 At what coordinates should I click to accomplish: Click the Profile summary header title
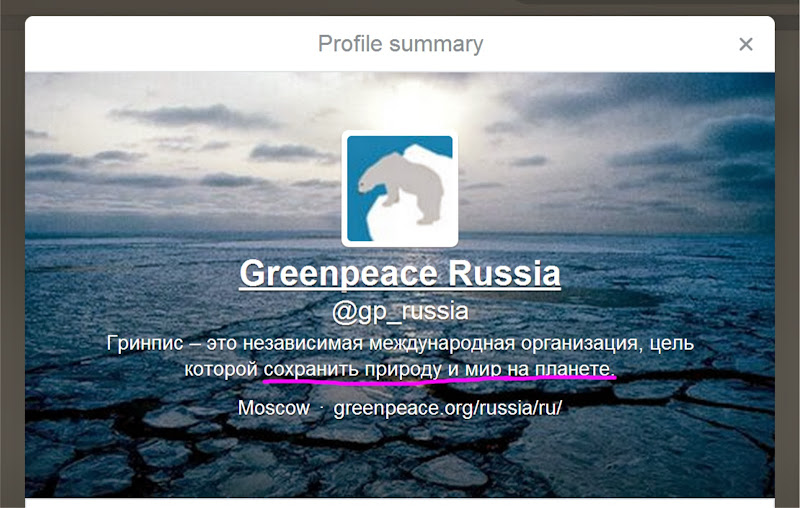coord(401,44)
